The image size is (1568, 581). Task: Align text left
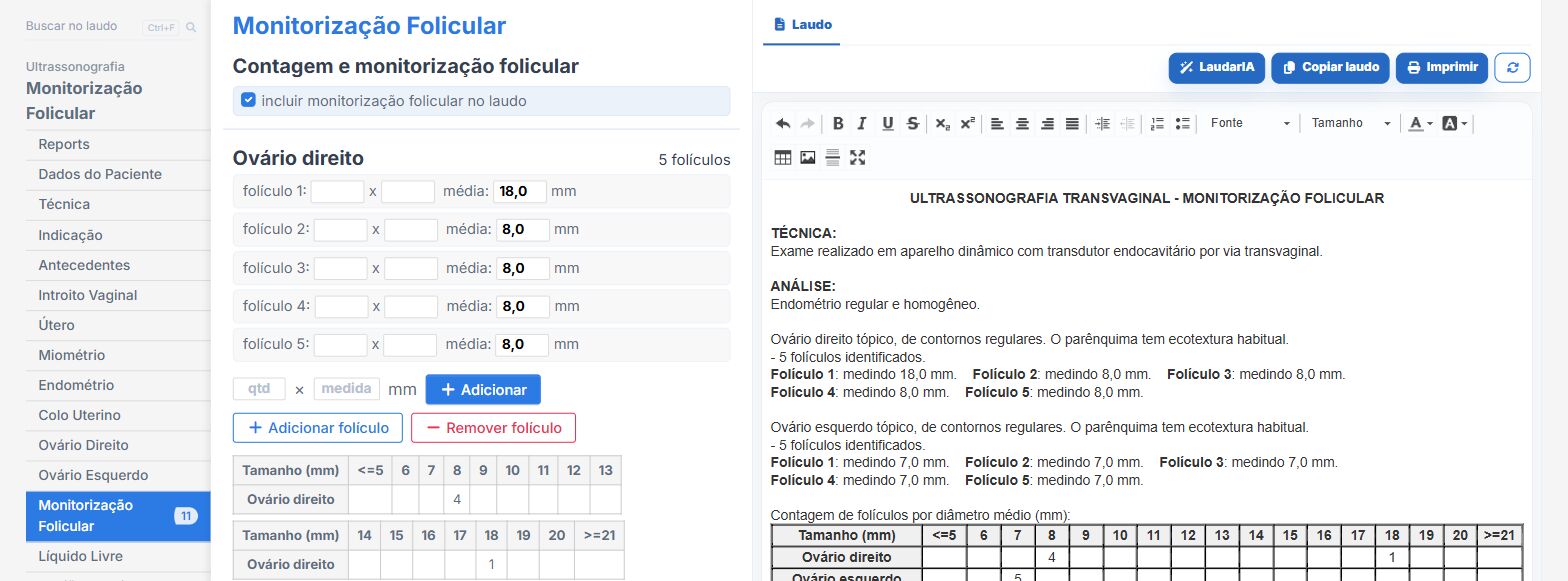tap(997, 124)
